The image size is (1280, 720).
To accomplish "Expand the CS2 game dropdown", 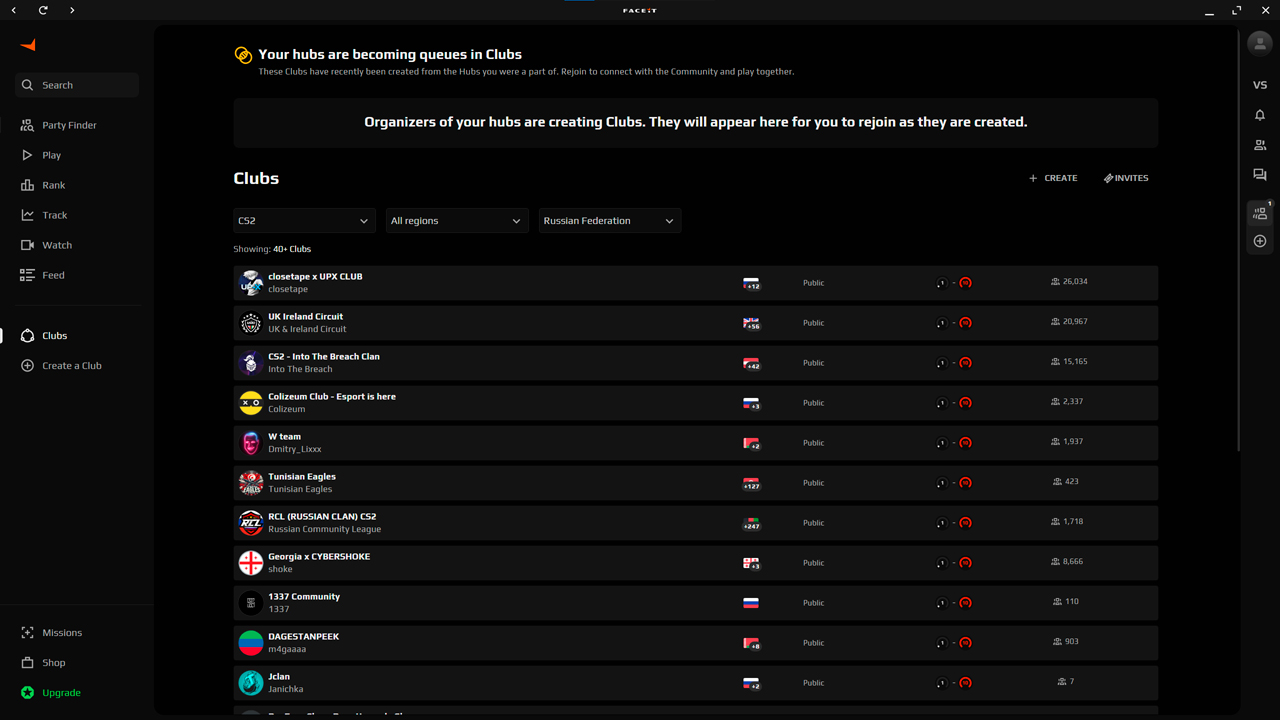I will tap(304, 220).
